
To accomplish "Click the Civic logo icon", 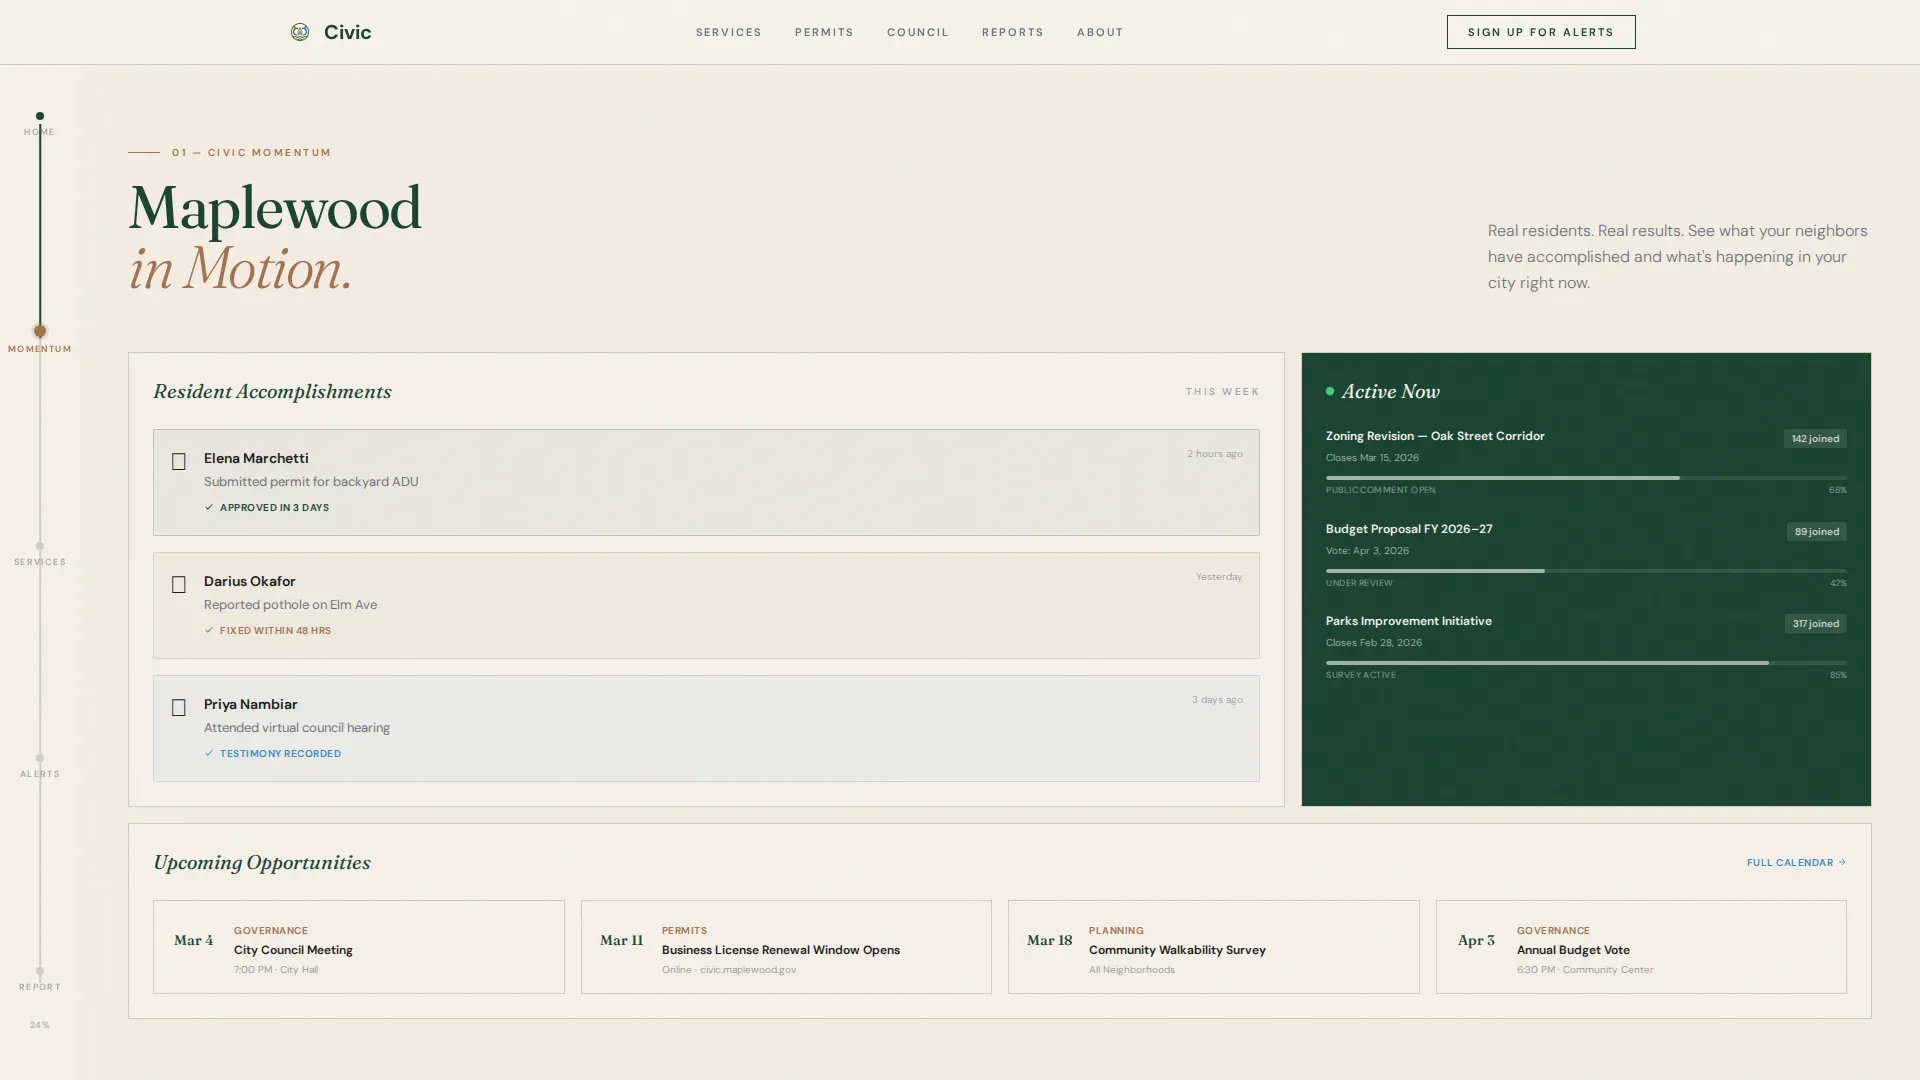I will (x=300, y=32).
